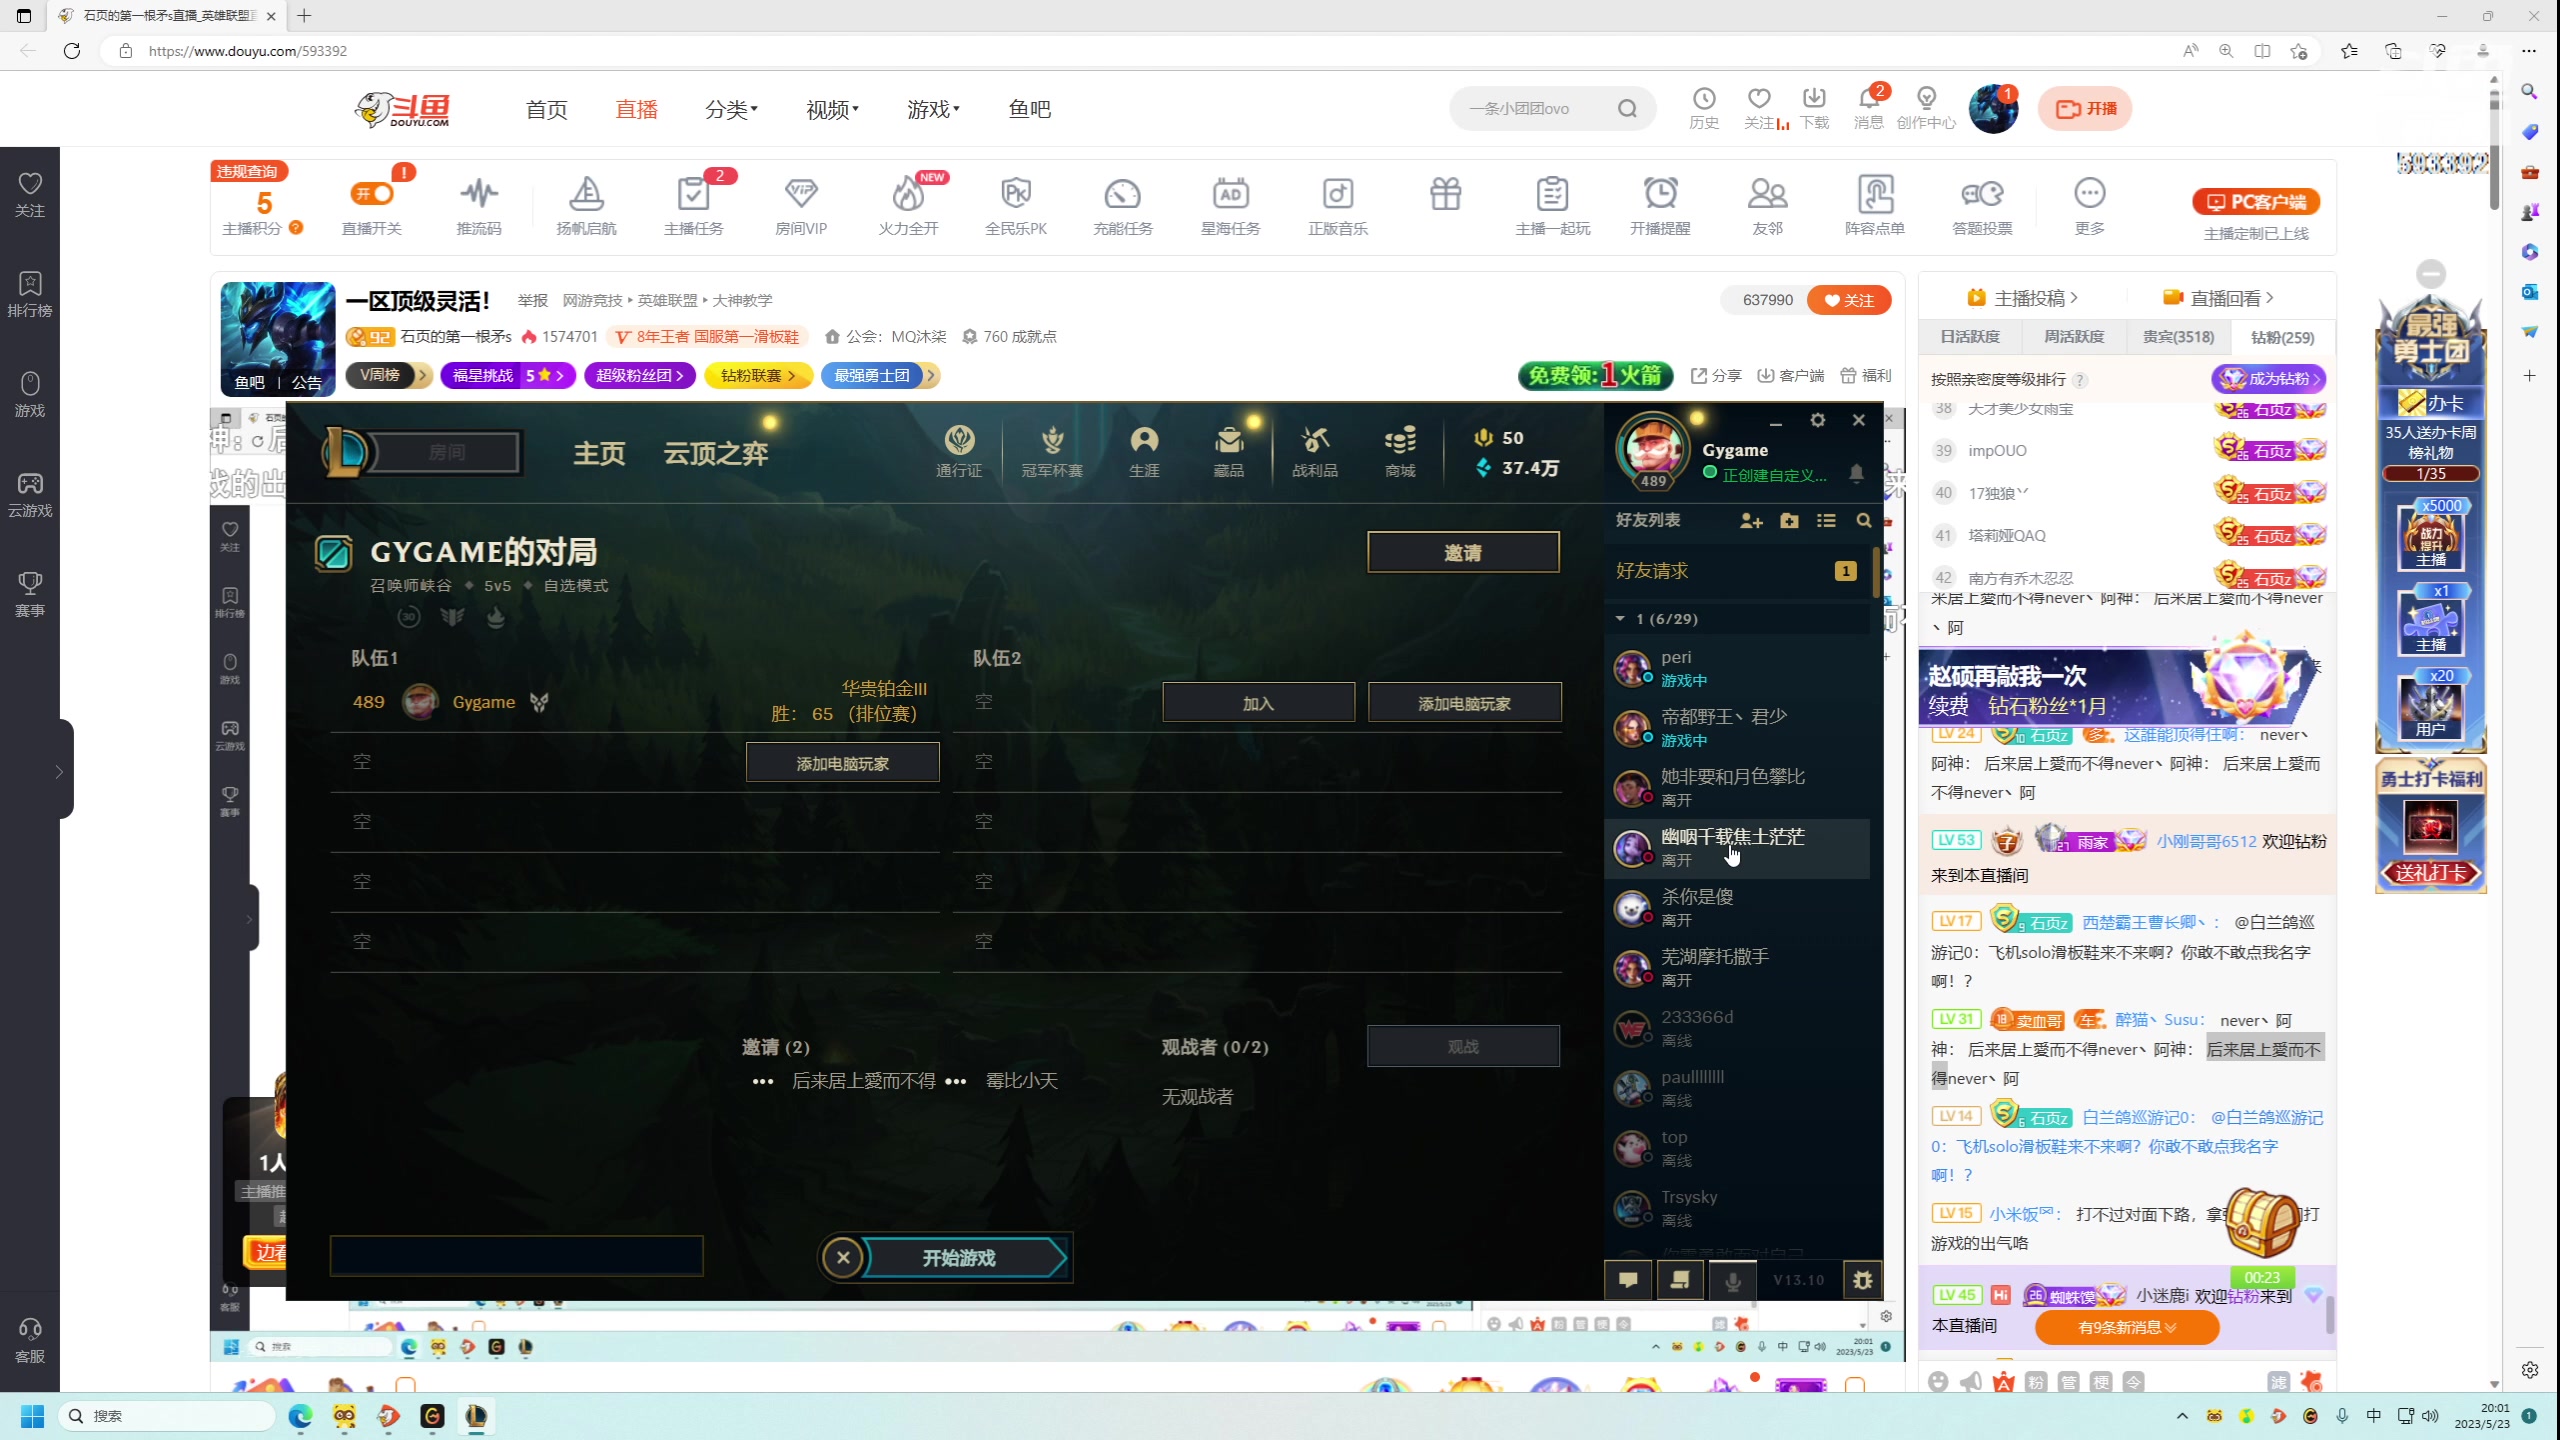Go to 首页 in Douyu navigation
This screenshot has width=2560, height=1440.
click(546, 109)
